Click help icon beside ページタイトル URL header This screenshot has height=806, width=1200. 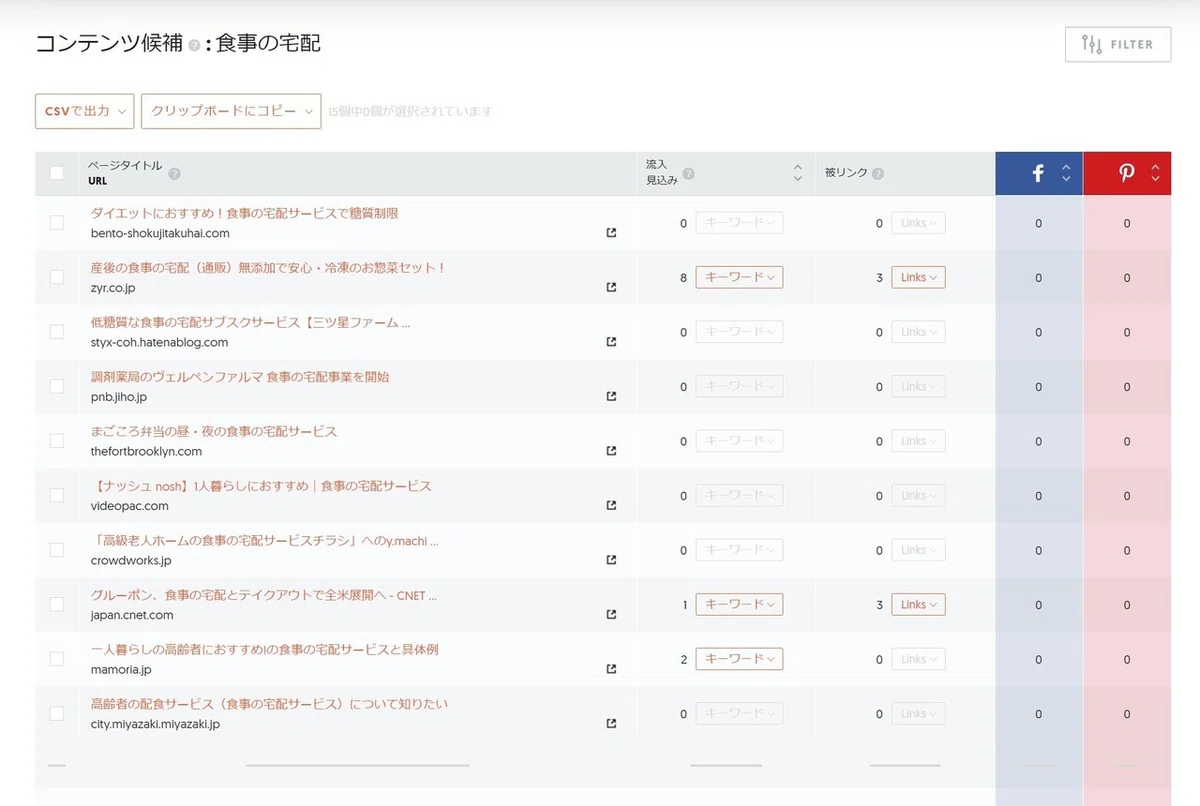pyautogui.click(x=174, y=174)
